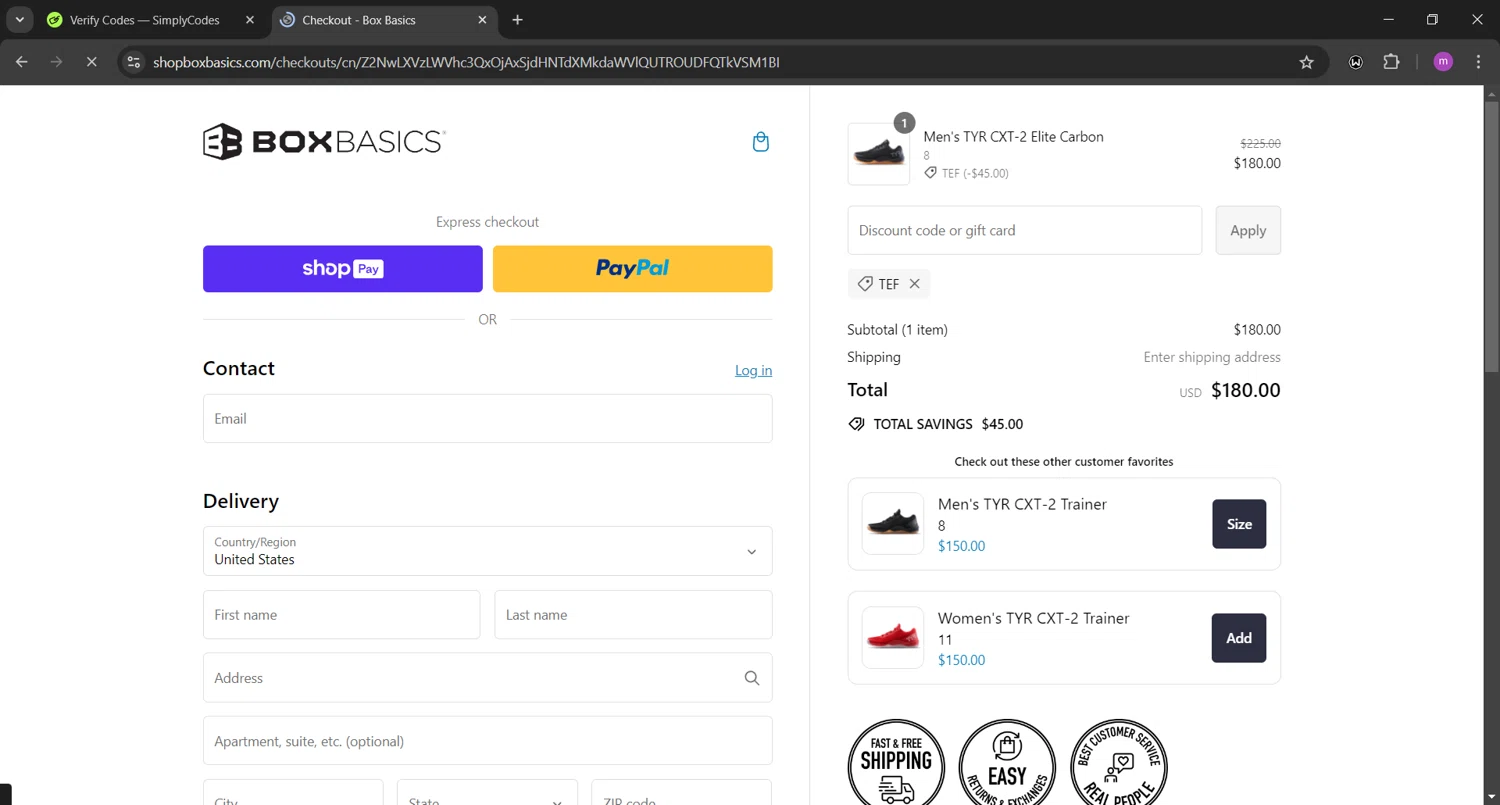Click the Men's TYR CXT-2 Elite Carbon title
1500x805 pixels.
point(1013,137)
